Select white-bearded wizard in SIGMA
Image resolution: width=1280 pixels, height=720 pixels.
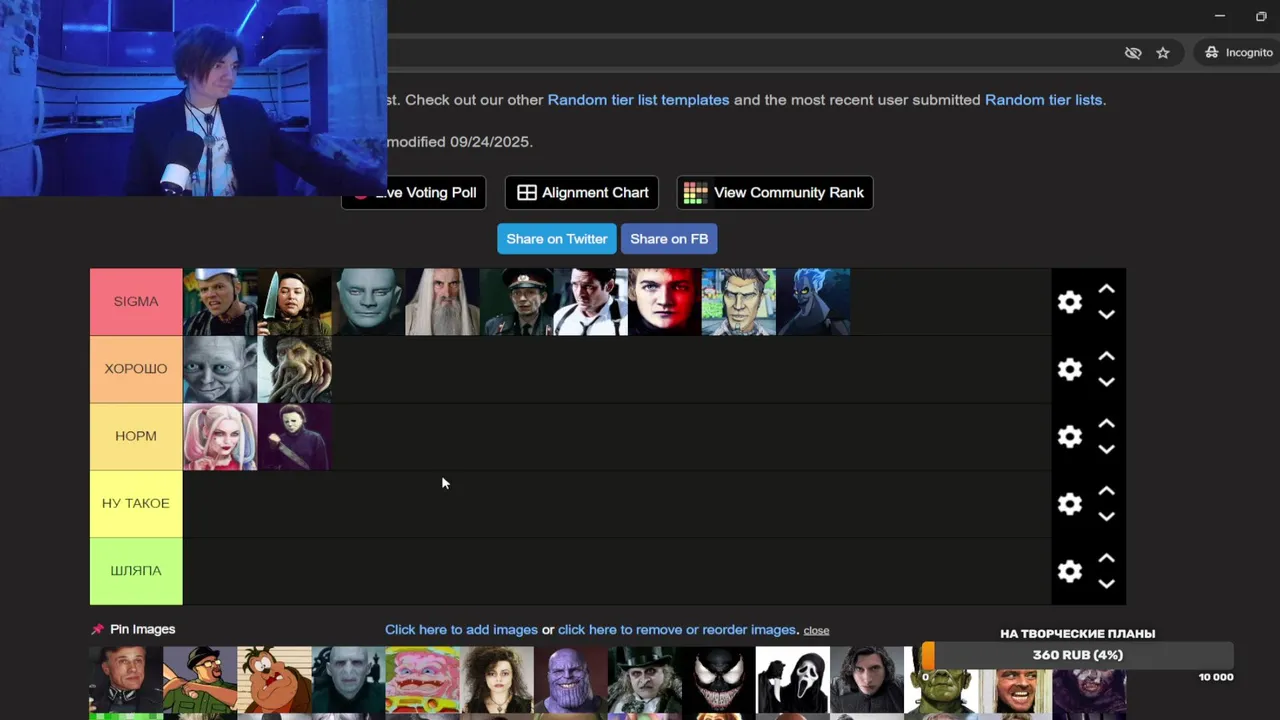(442, 302)
